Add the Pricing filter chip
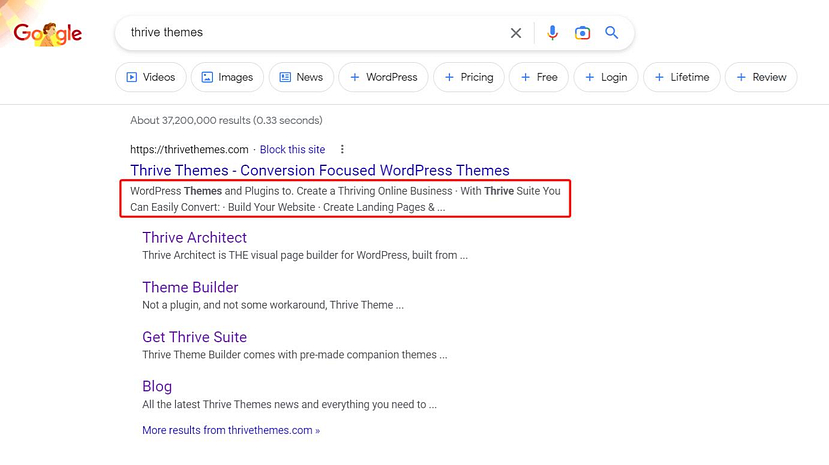 click(469, 77)
